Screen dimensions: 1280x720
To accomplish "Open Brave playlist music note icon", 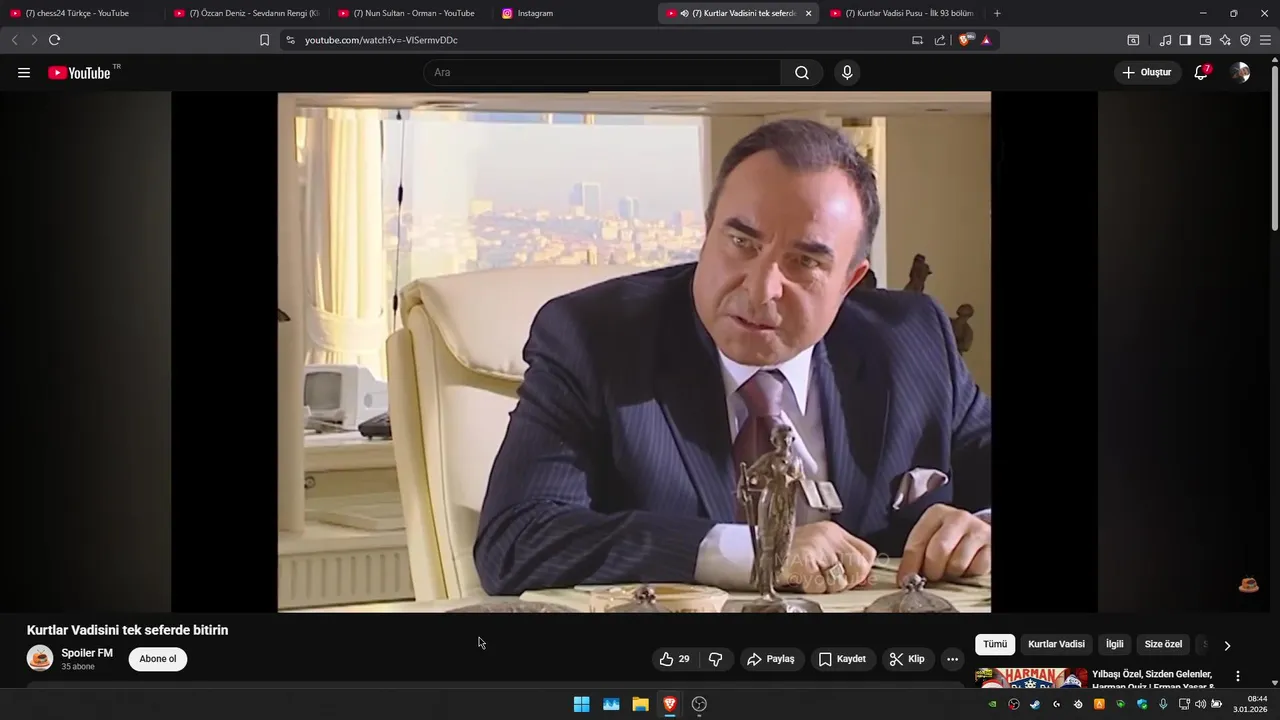I will [1165, 40].
